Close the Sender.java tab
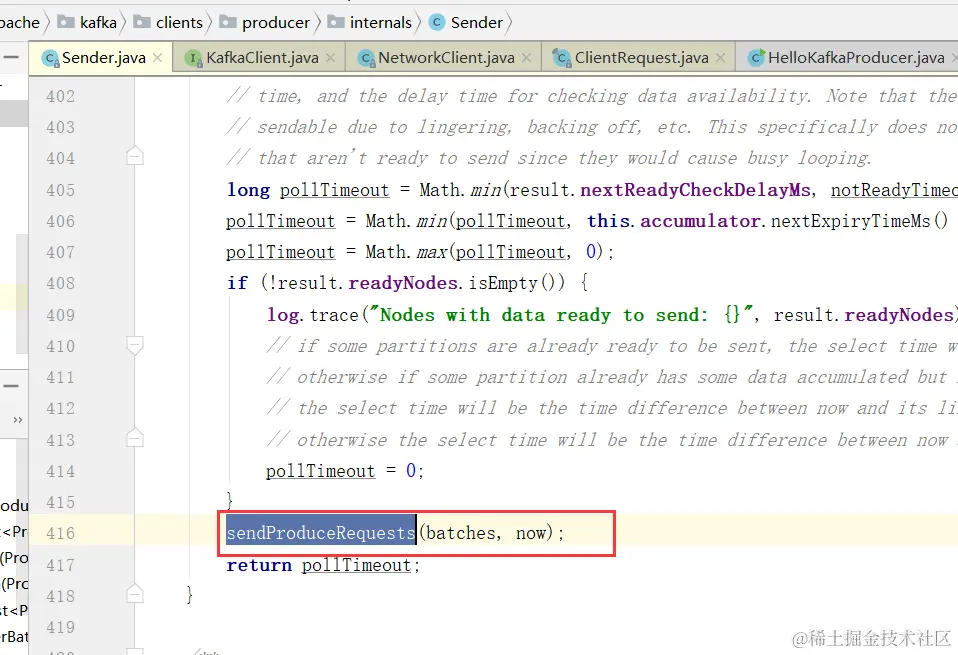Screen dimensions: 958x655 click(x=158, y=57)
